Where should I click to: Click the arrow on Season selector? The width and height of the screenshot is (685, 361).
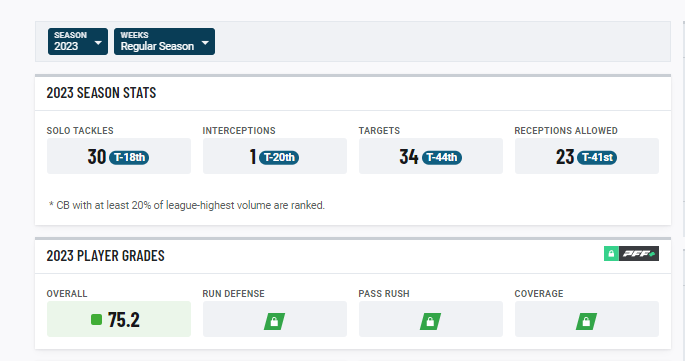[98, 43]
